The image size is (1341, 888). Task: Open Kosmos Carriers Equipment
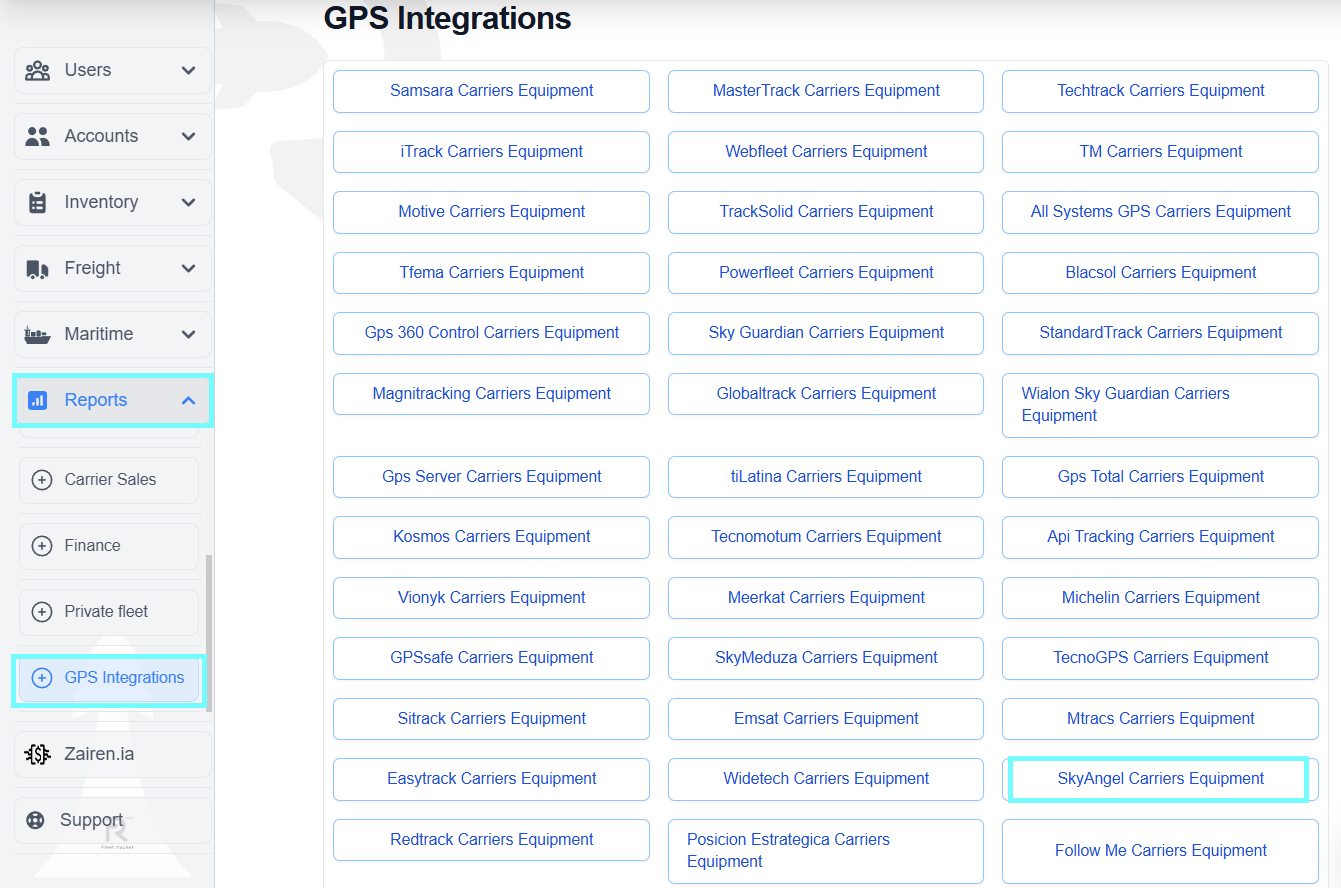click(x=491, y=537)
